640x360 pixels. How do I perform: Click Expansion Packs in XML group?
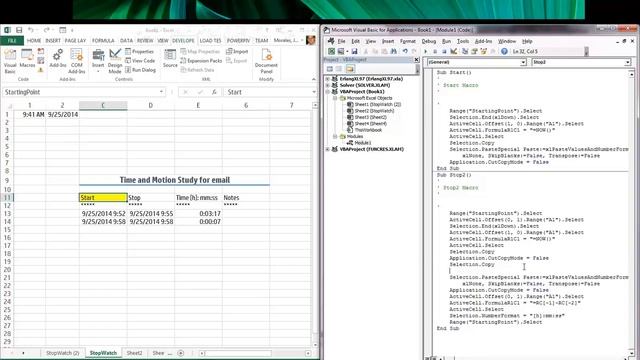[201, 60]
